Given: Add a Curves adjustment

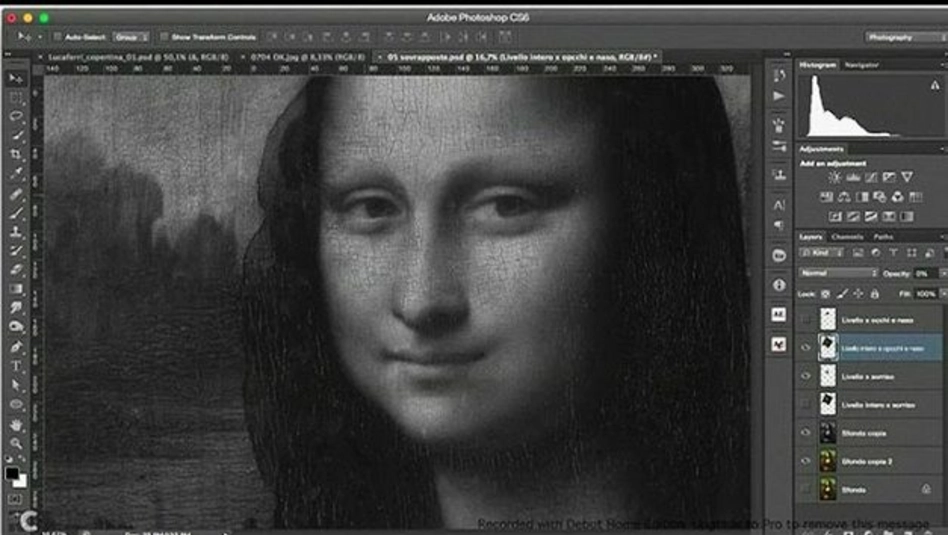Looking at the screenshot, I should [871, 177].
